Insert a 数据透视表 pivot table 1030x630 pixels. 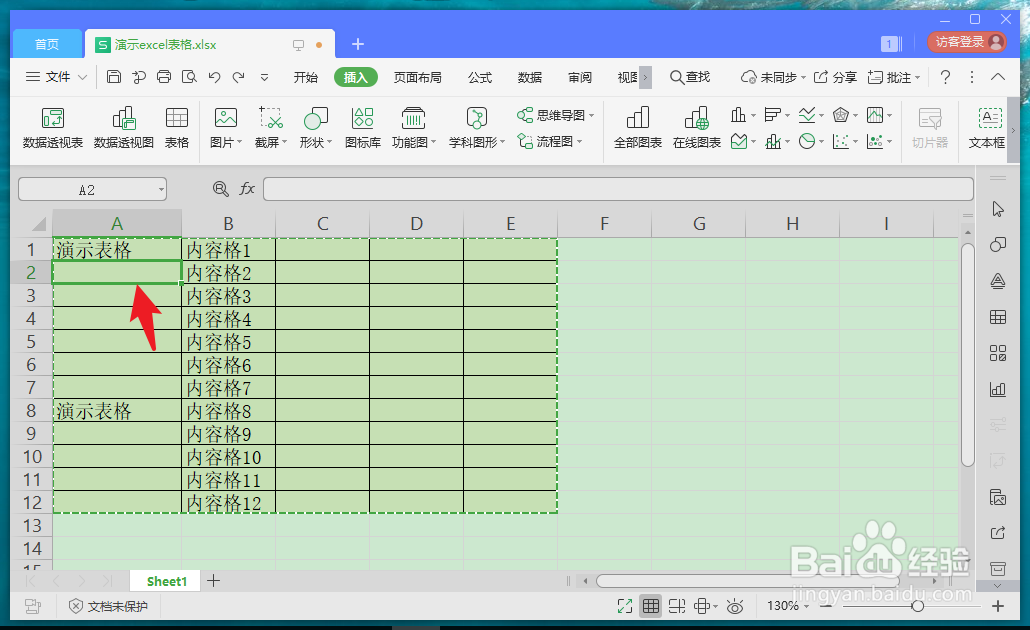point(53,128)
